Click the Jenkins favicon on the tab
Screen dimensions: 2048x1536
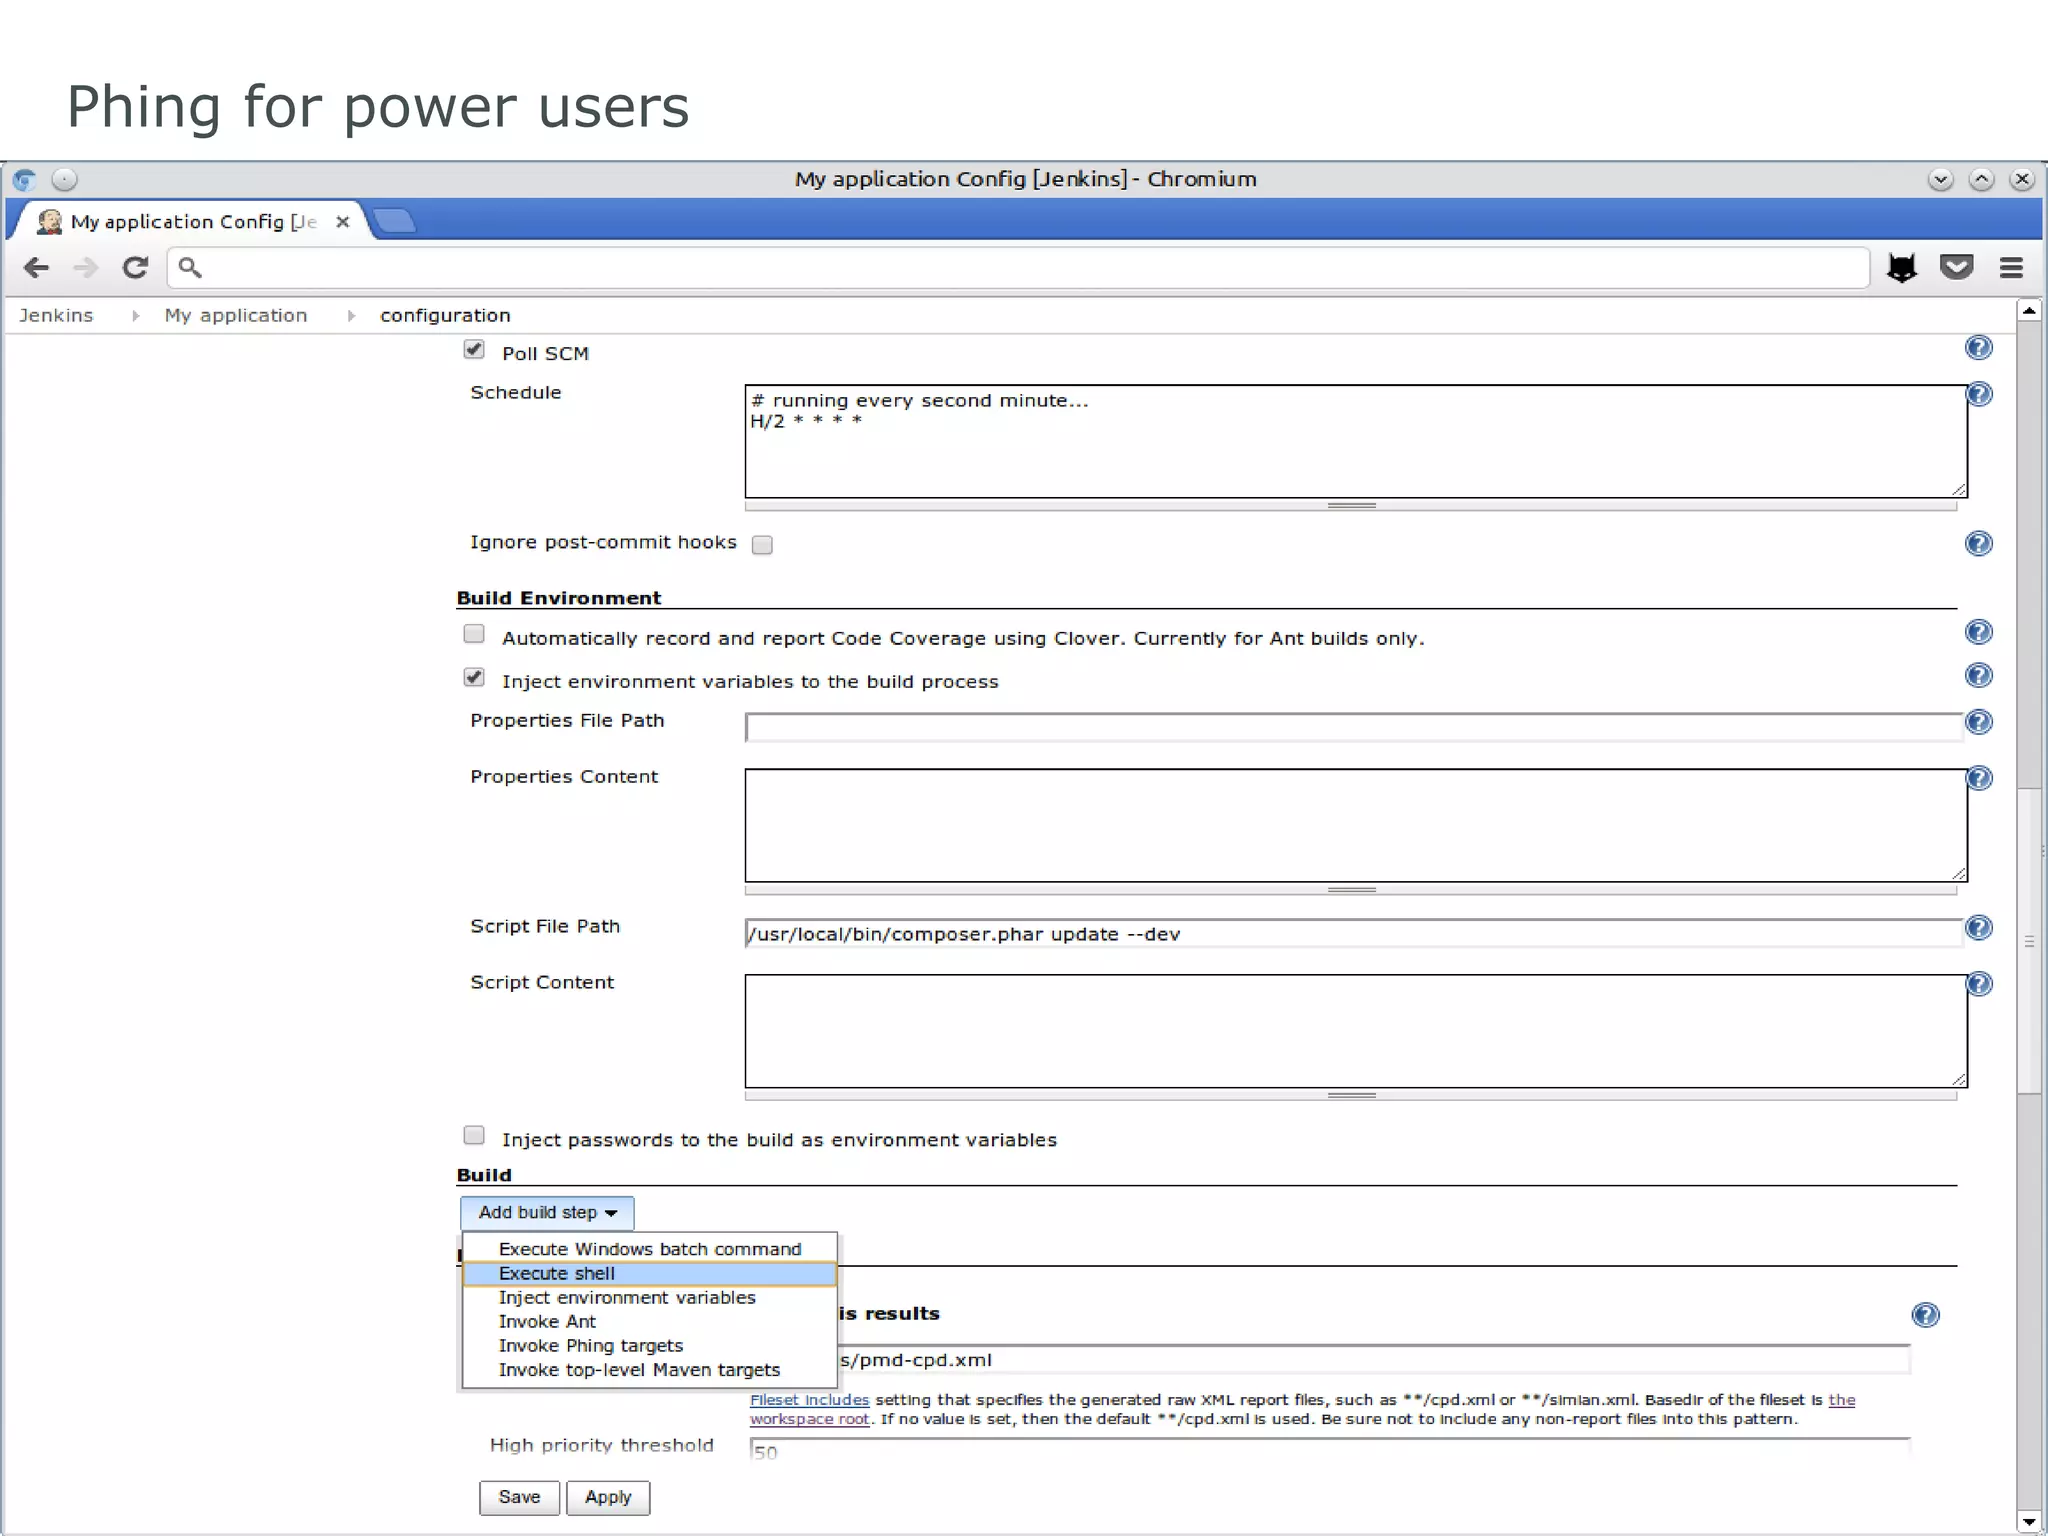49,221
